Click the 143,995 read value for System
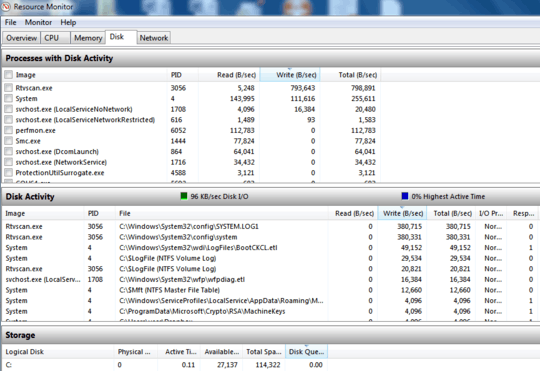 coord(242,99)
